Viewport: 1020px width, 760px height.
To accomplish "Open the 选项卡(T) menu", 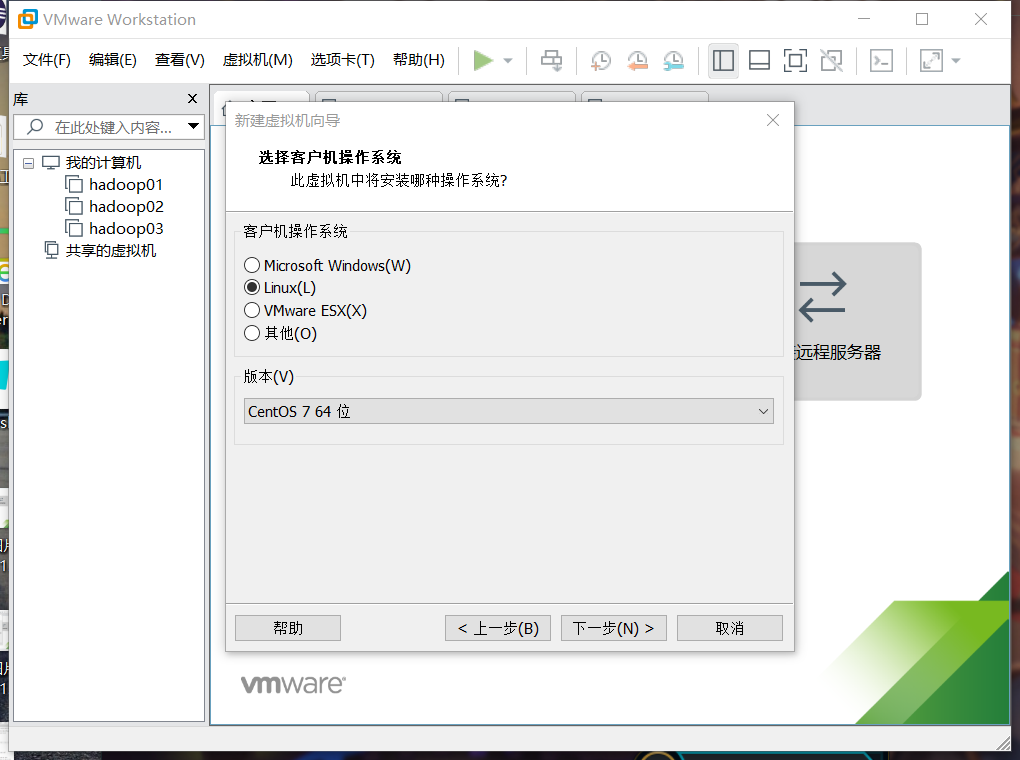I will point(342,60).
